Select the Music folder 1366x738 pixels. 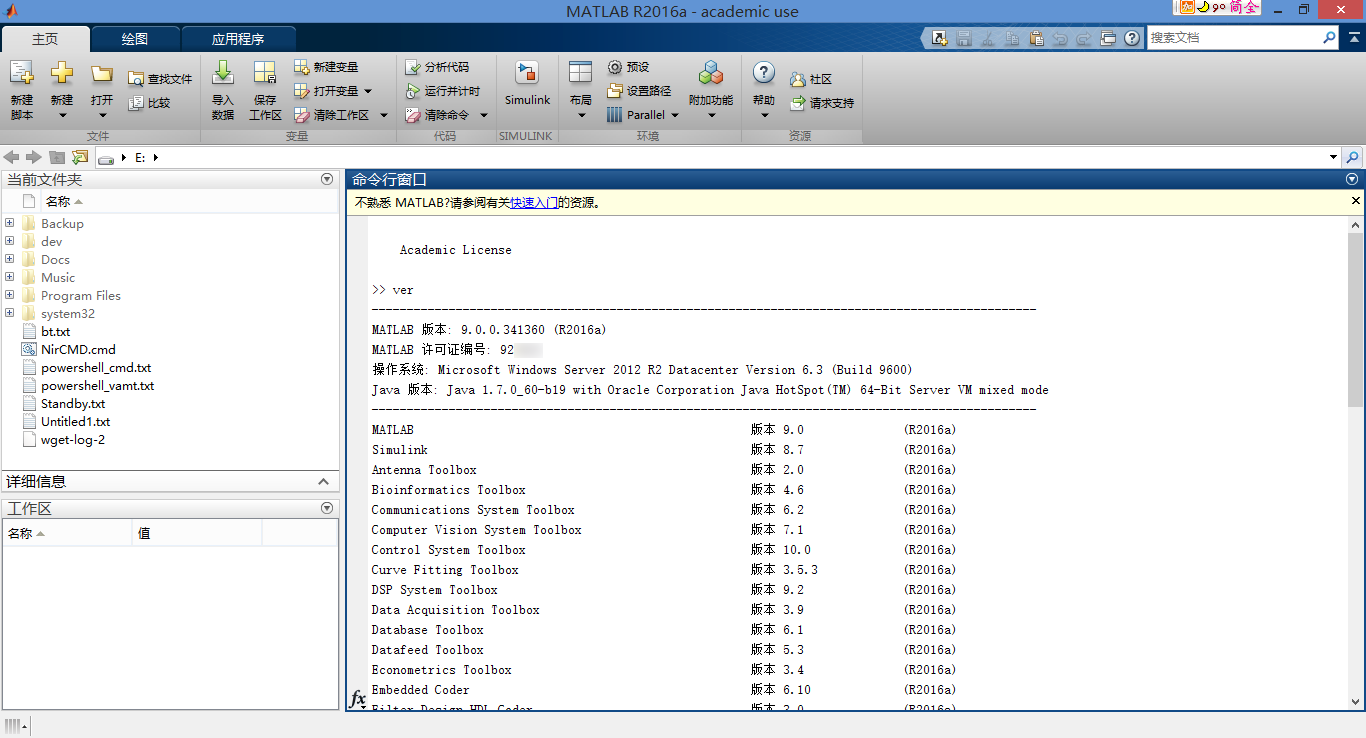click(x=58, y=277)
